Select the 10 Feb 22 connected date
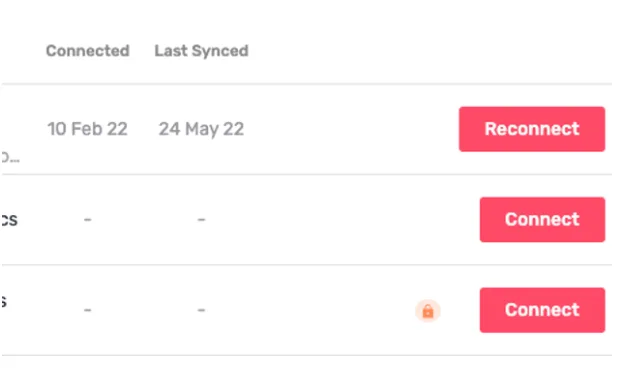 [87, 129]
